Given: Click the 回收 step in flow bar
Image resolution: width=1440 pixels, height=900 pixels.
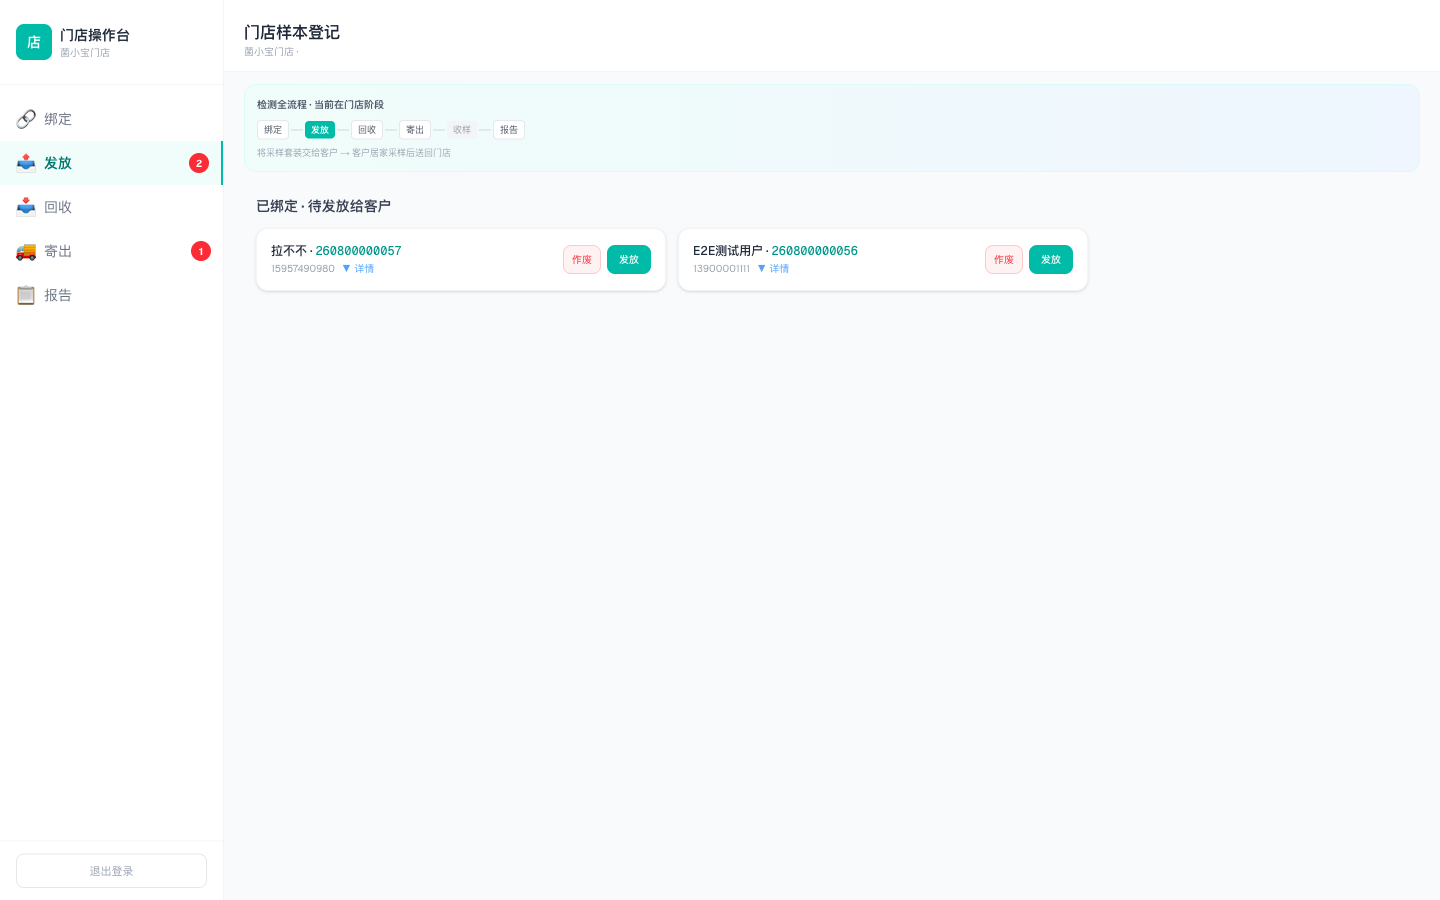Looking at the screenshot, I should [x=367, y=130].
